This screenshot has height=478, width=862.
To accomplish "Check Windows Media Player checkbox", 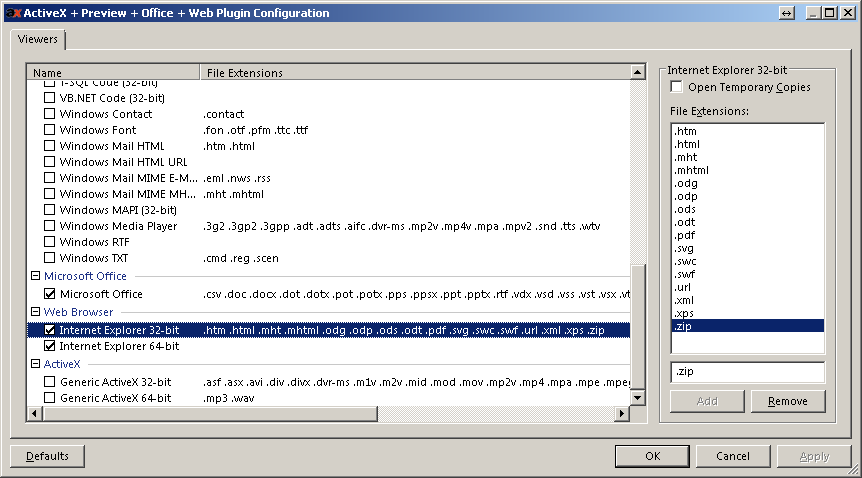I will [x=49, y=226].
